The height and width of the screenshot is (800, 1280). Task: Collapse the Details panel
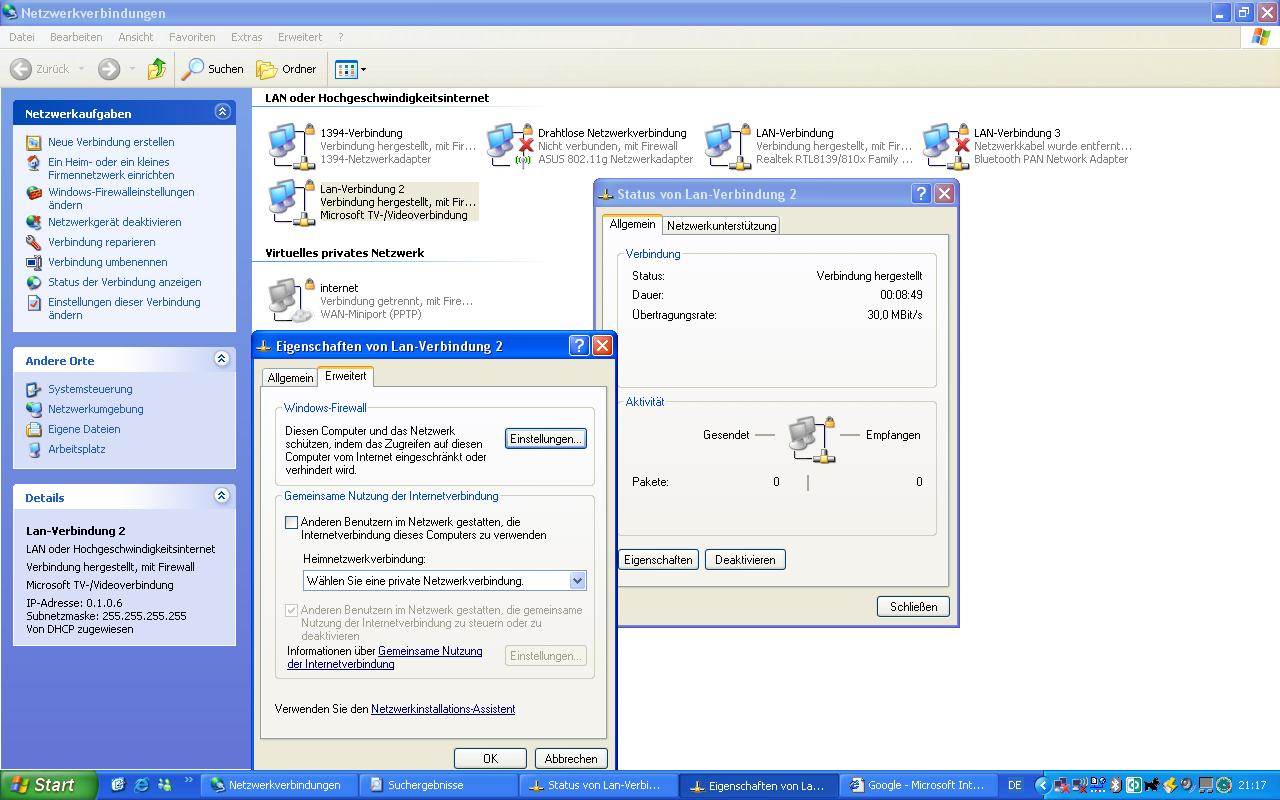222,496
